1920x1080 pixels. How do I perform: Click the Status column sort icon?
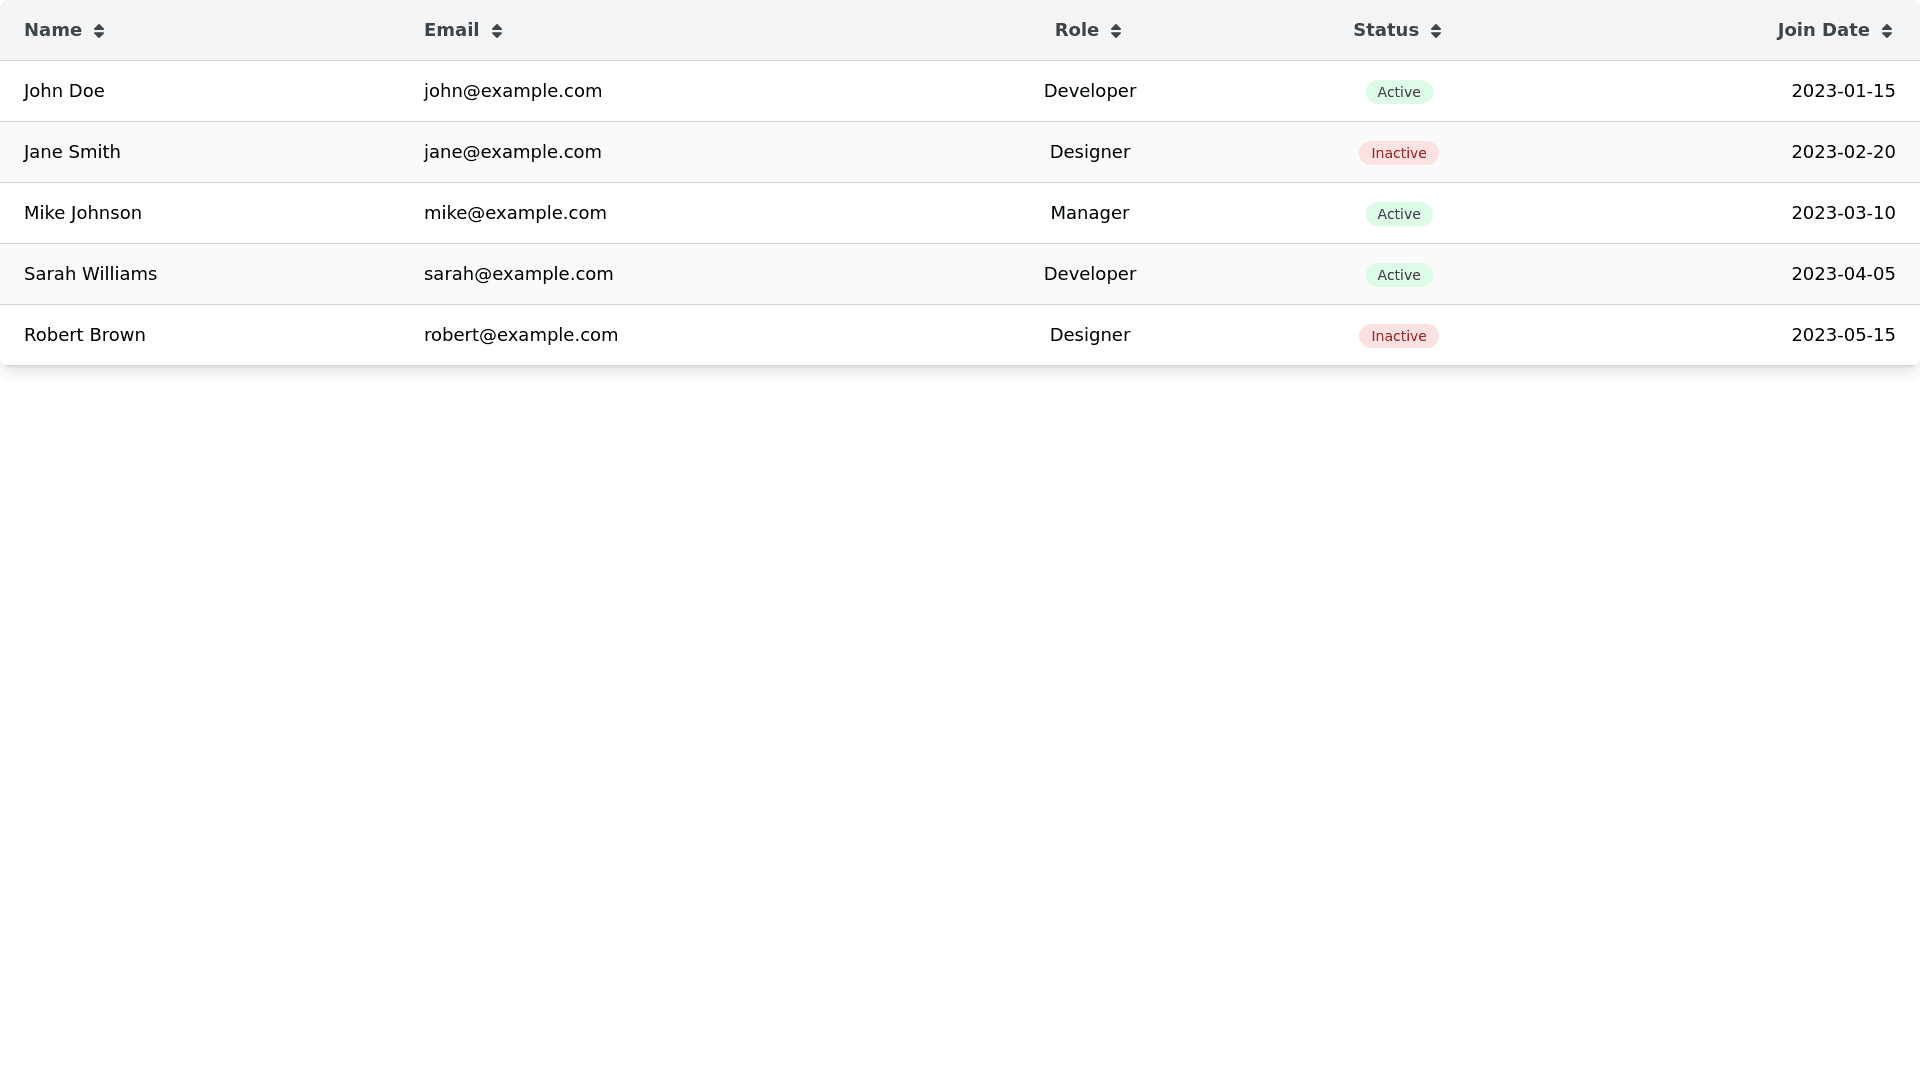1436,31
